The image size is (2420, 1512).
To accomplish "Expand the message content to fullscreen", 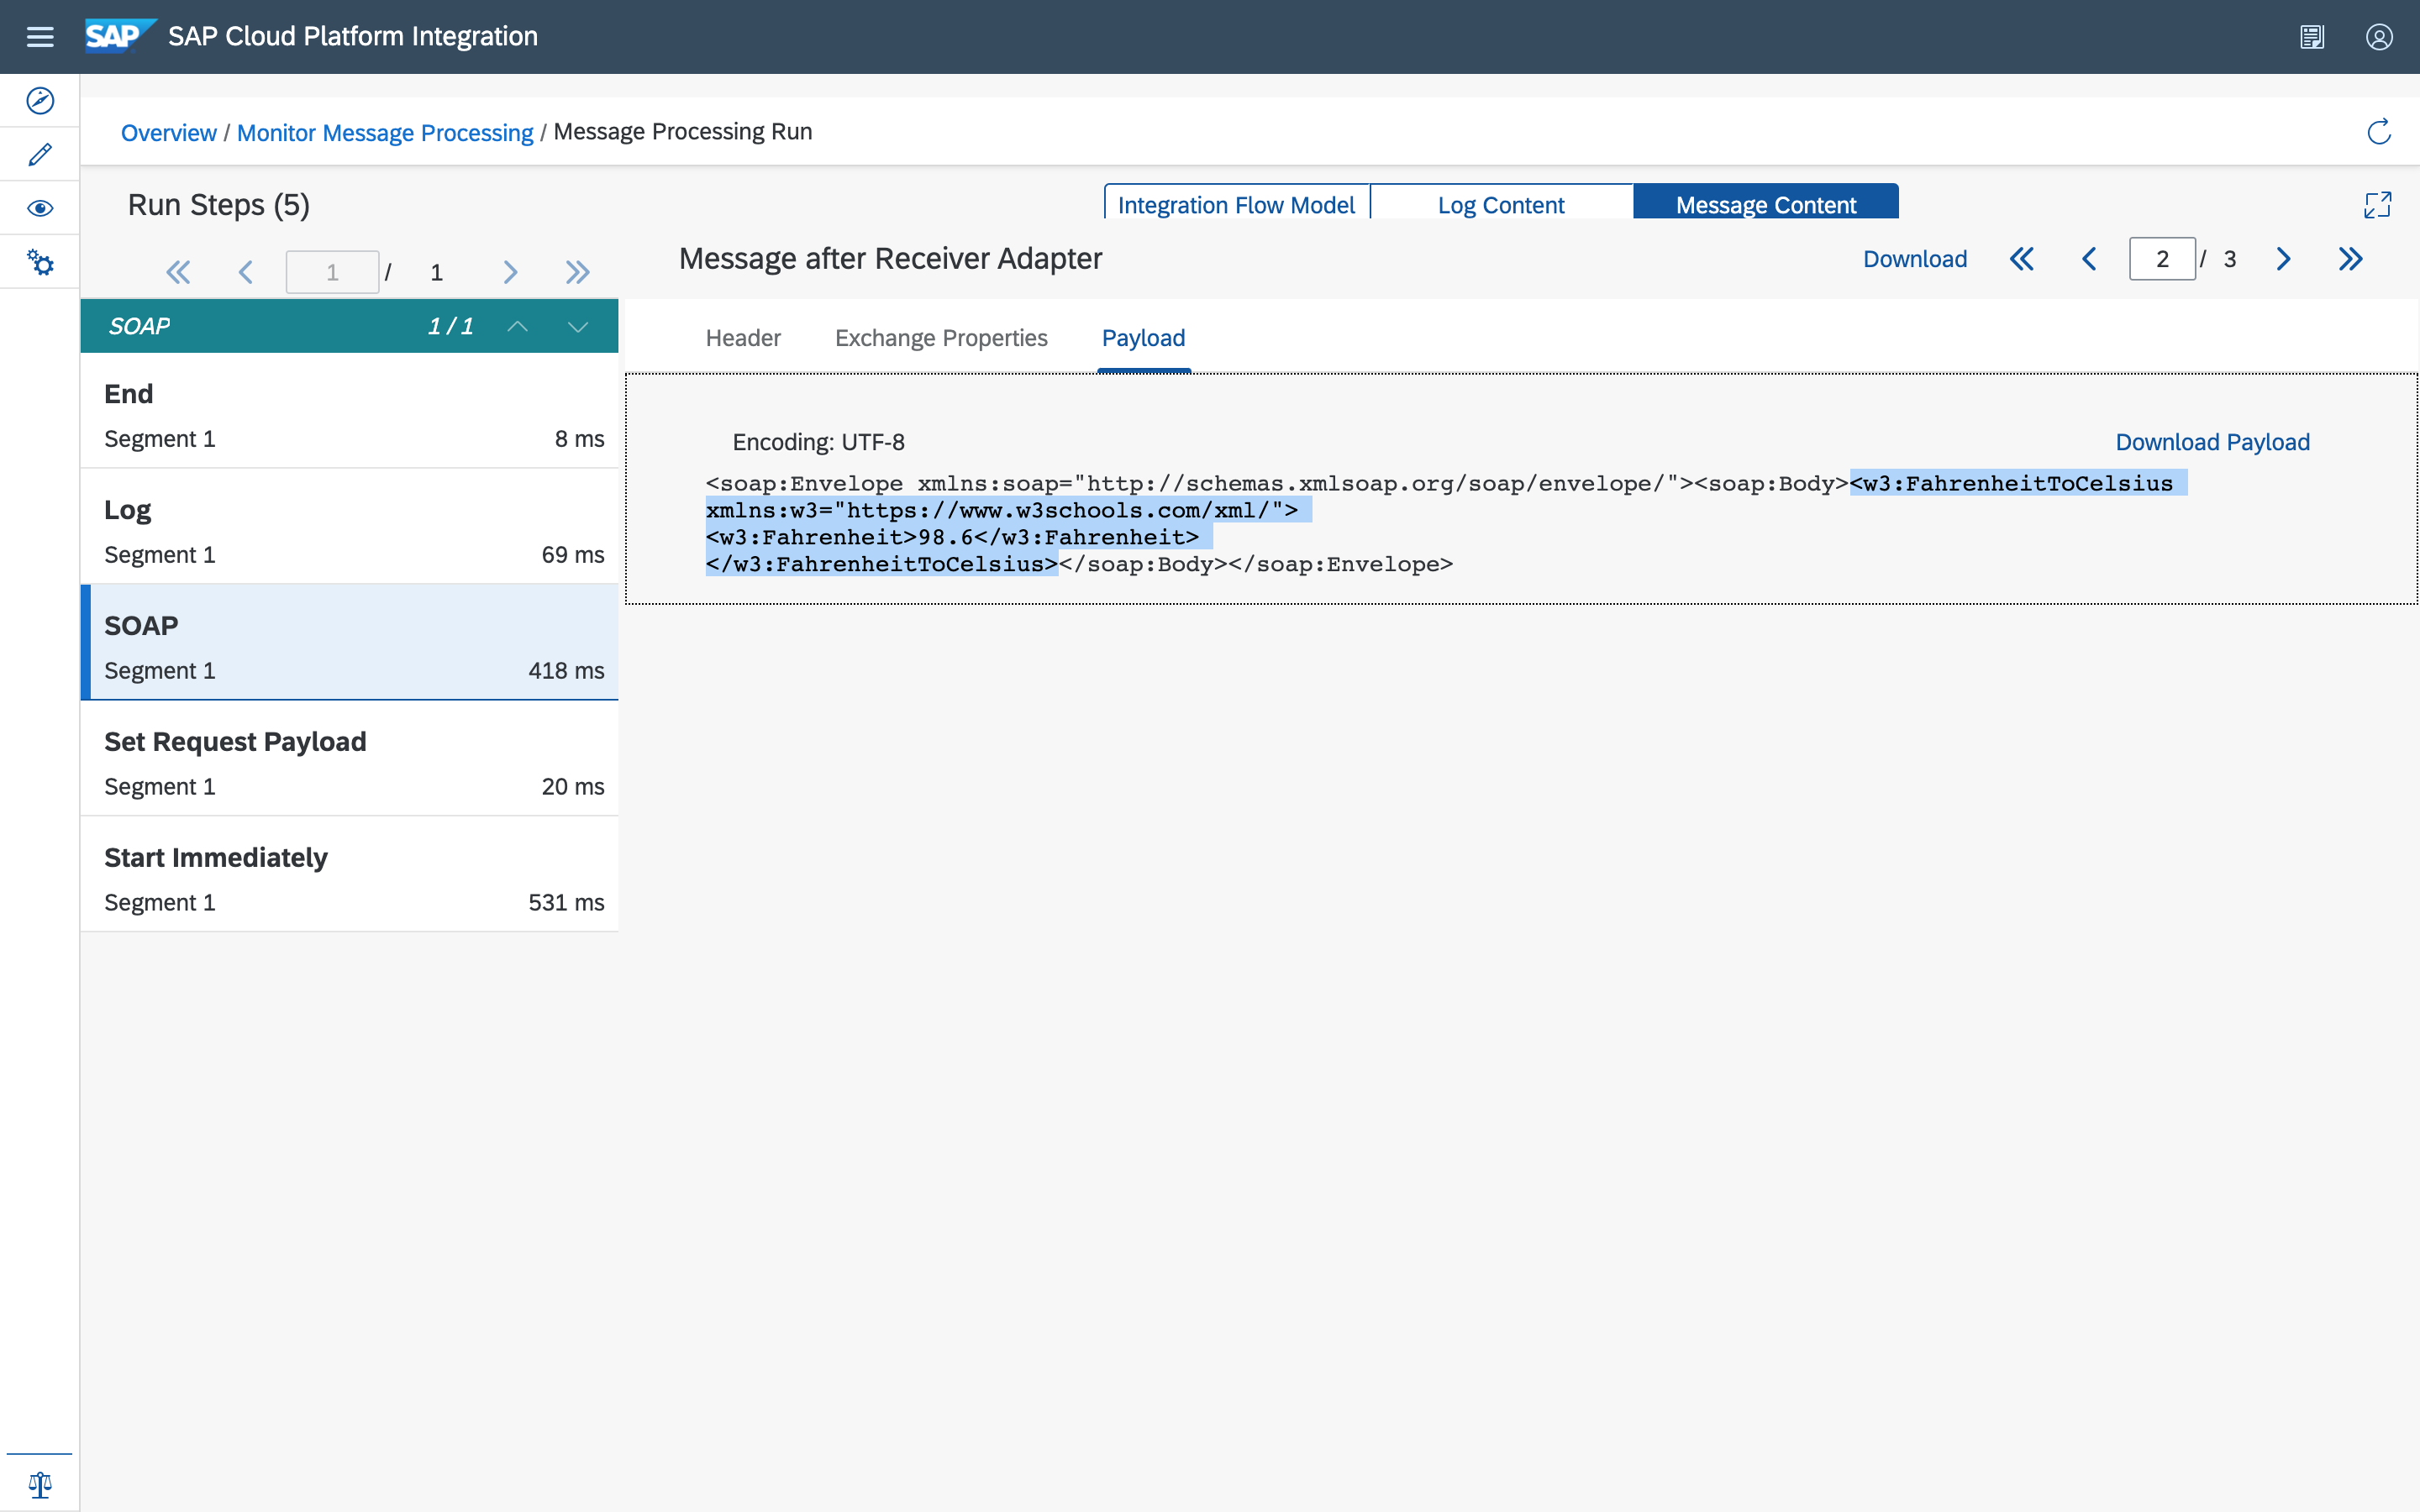I will pyautogui.click(x=2379, y=204).
